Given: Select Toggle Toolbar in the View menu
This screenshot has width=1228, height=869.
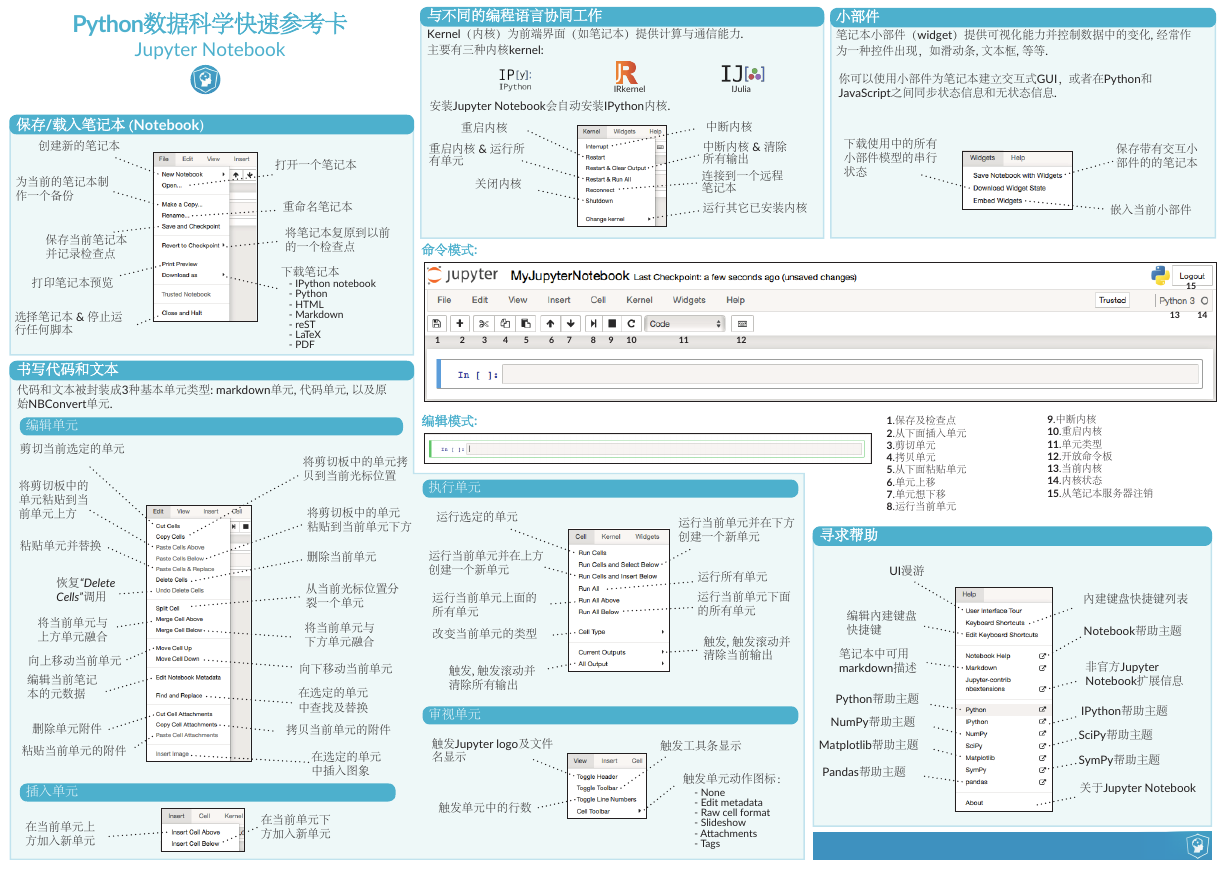Looking at the screenshot, I should point(597,787).
